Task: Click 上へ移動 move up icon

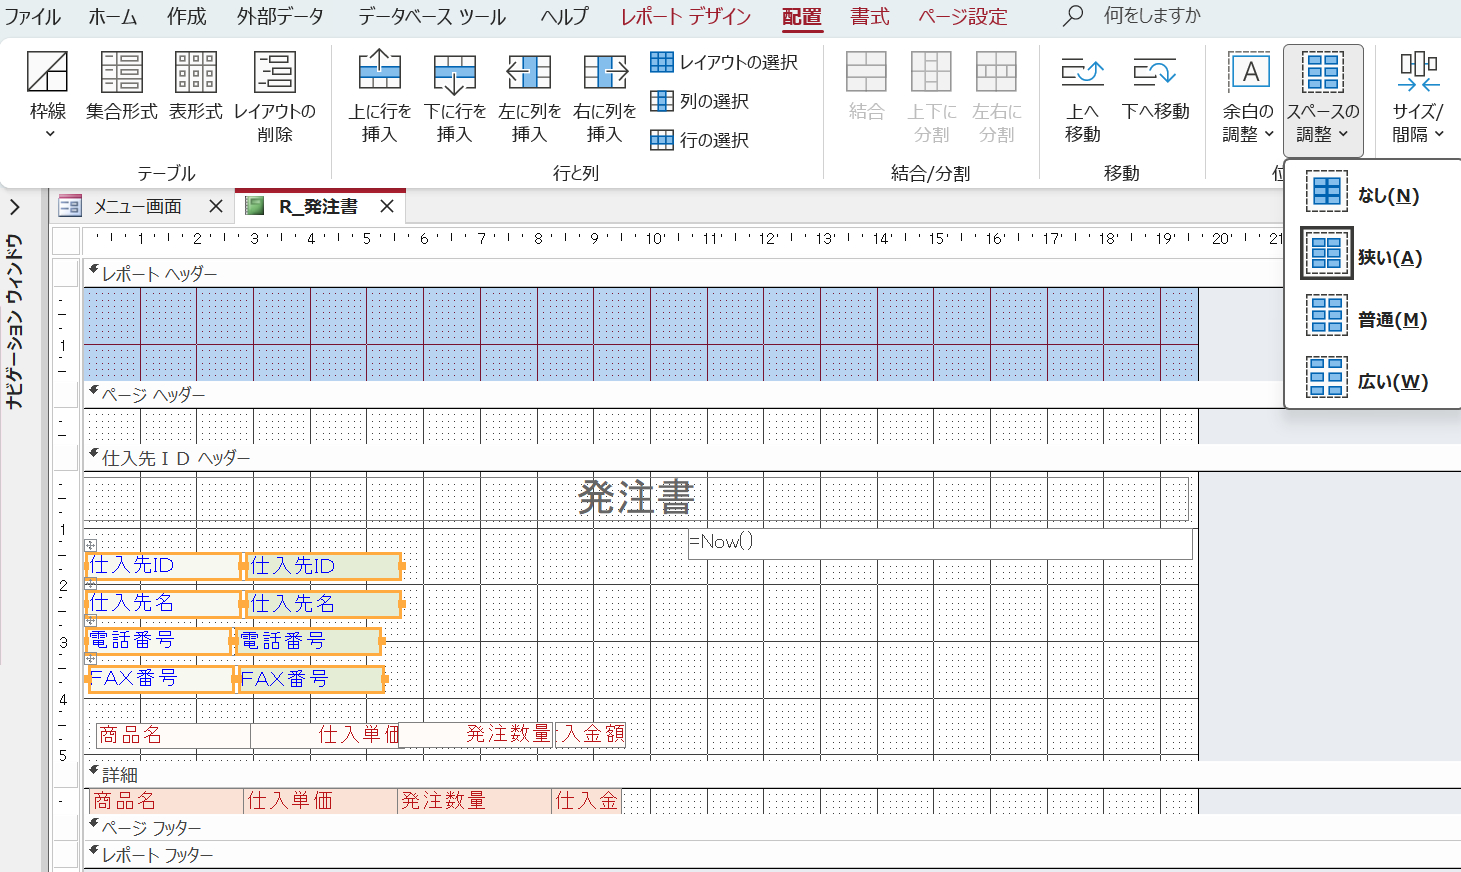Action: (1082, 96)
